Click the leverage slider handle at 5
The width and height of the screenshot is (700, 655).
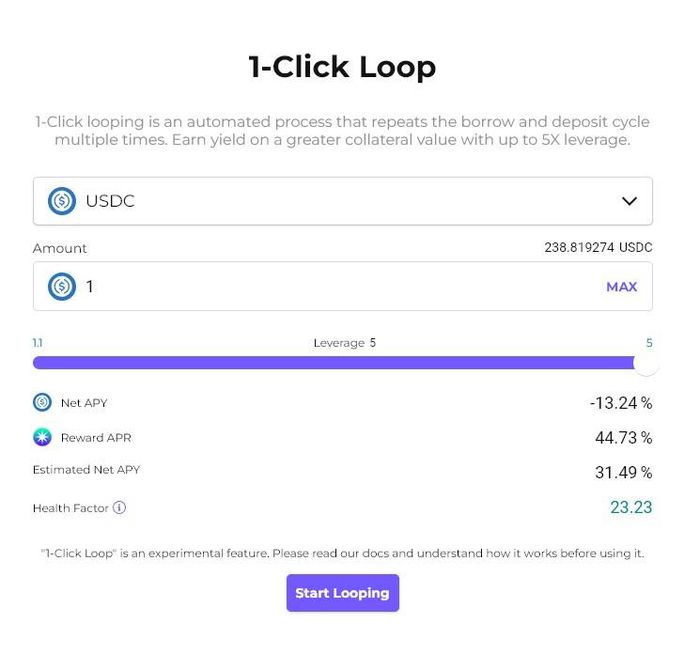click(x=646, y=363)
